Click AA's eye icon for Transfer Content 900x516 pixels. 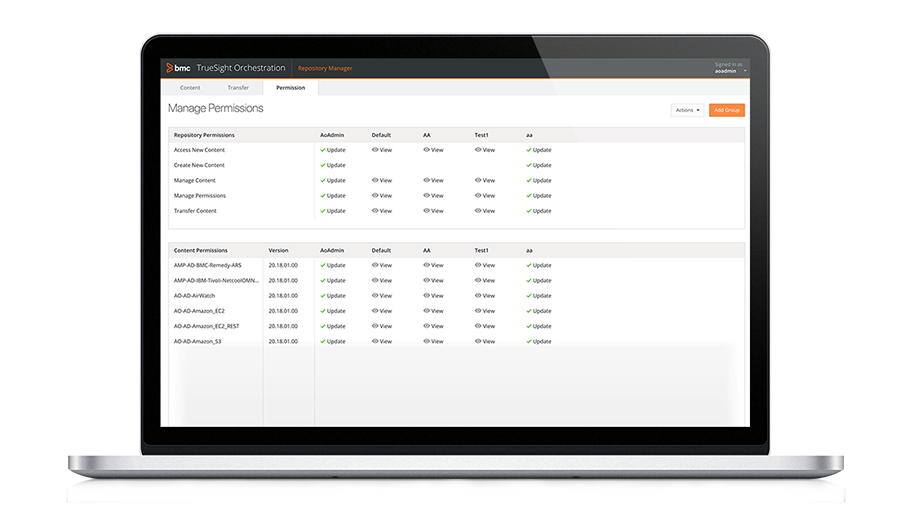click(x=426, y=211)
